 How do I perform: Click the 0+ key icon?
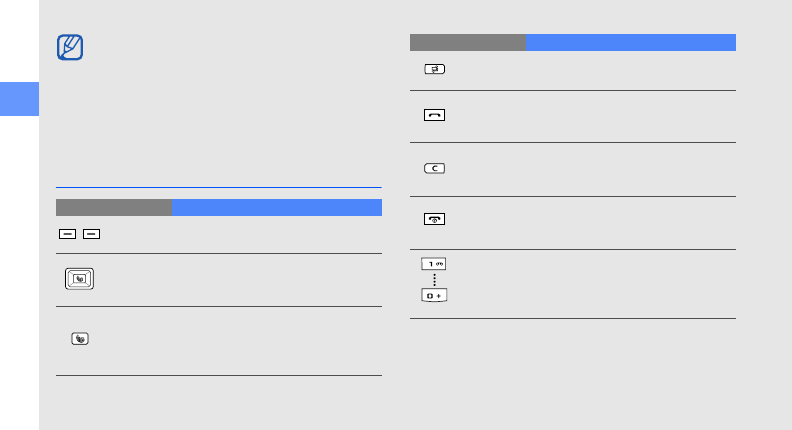click(434, 298)
